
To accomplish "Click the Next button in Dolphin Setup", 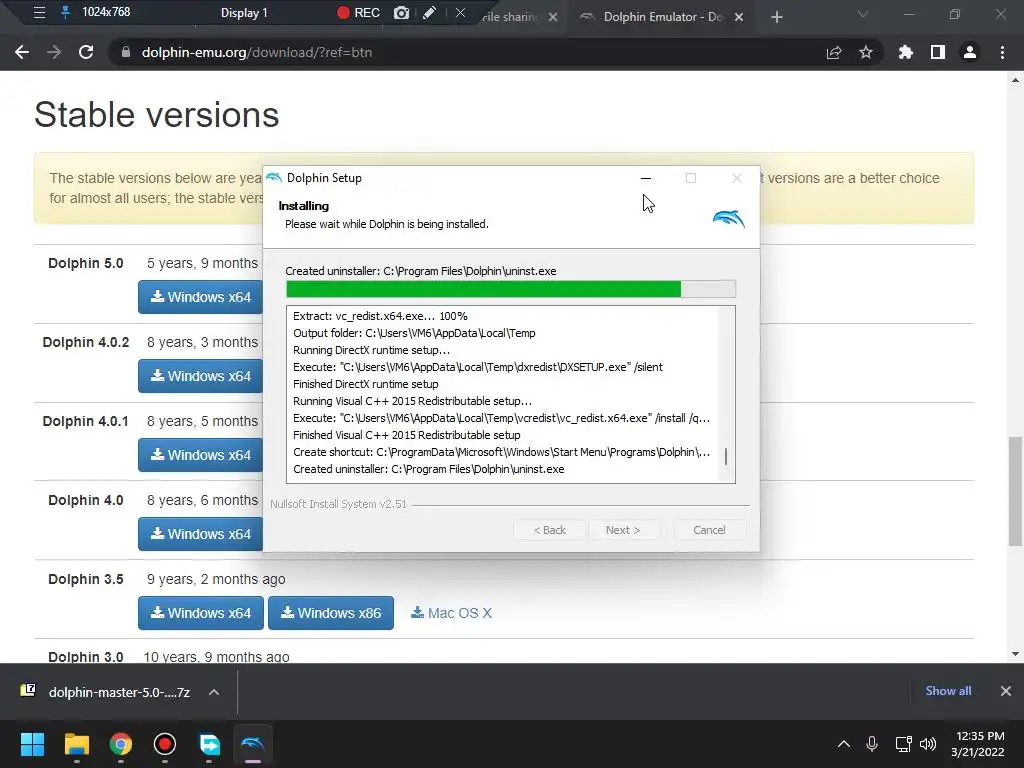I will pos(623,530).
